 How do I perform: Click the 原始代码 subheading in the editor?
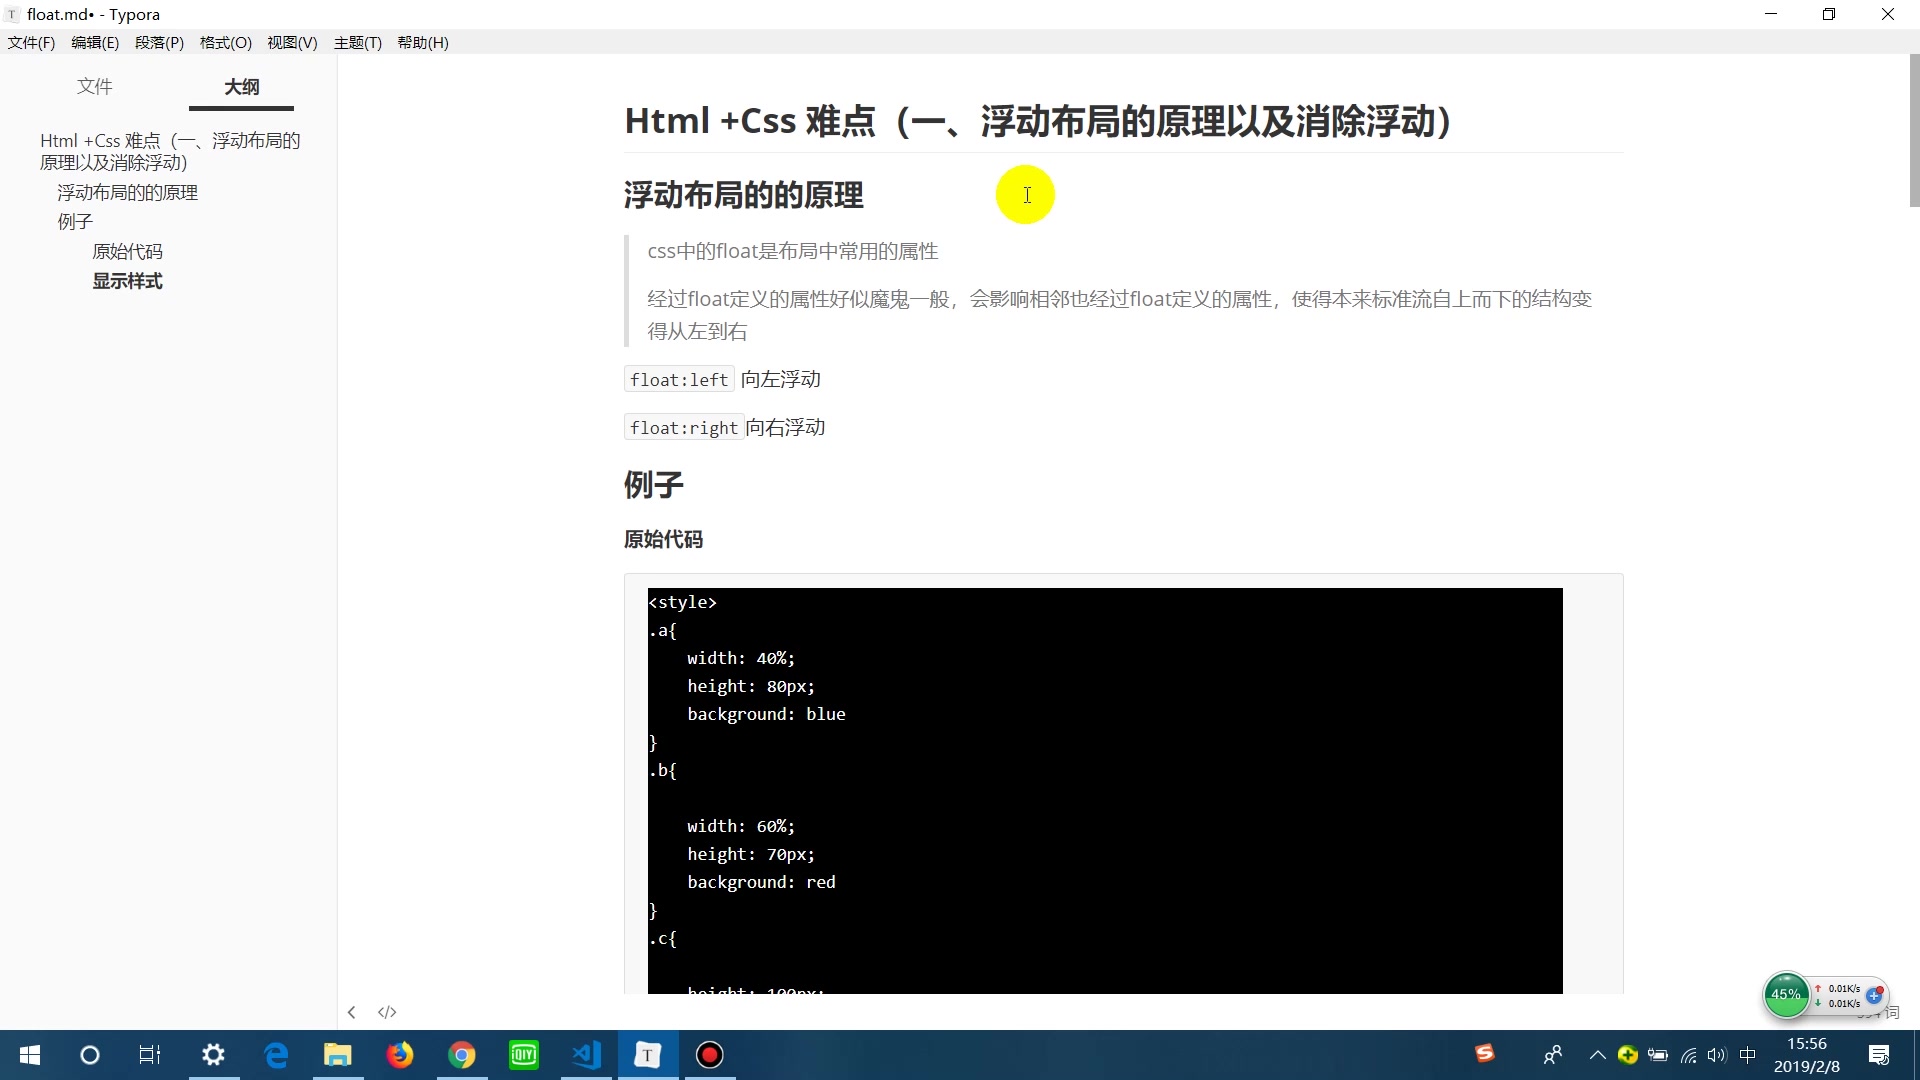coord(663,539)
